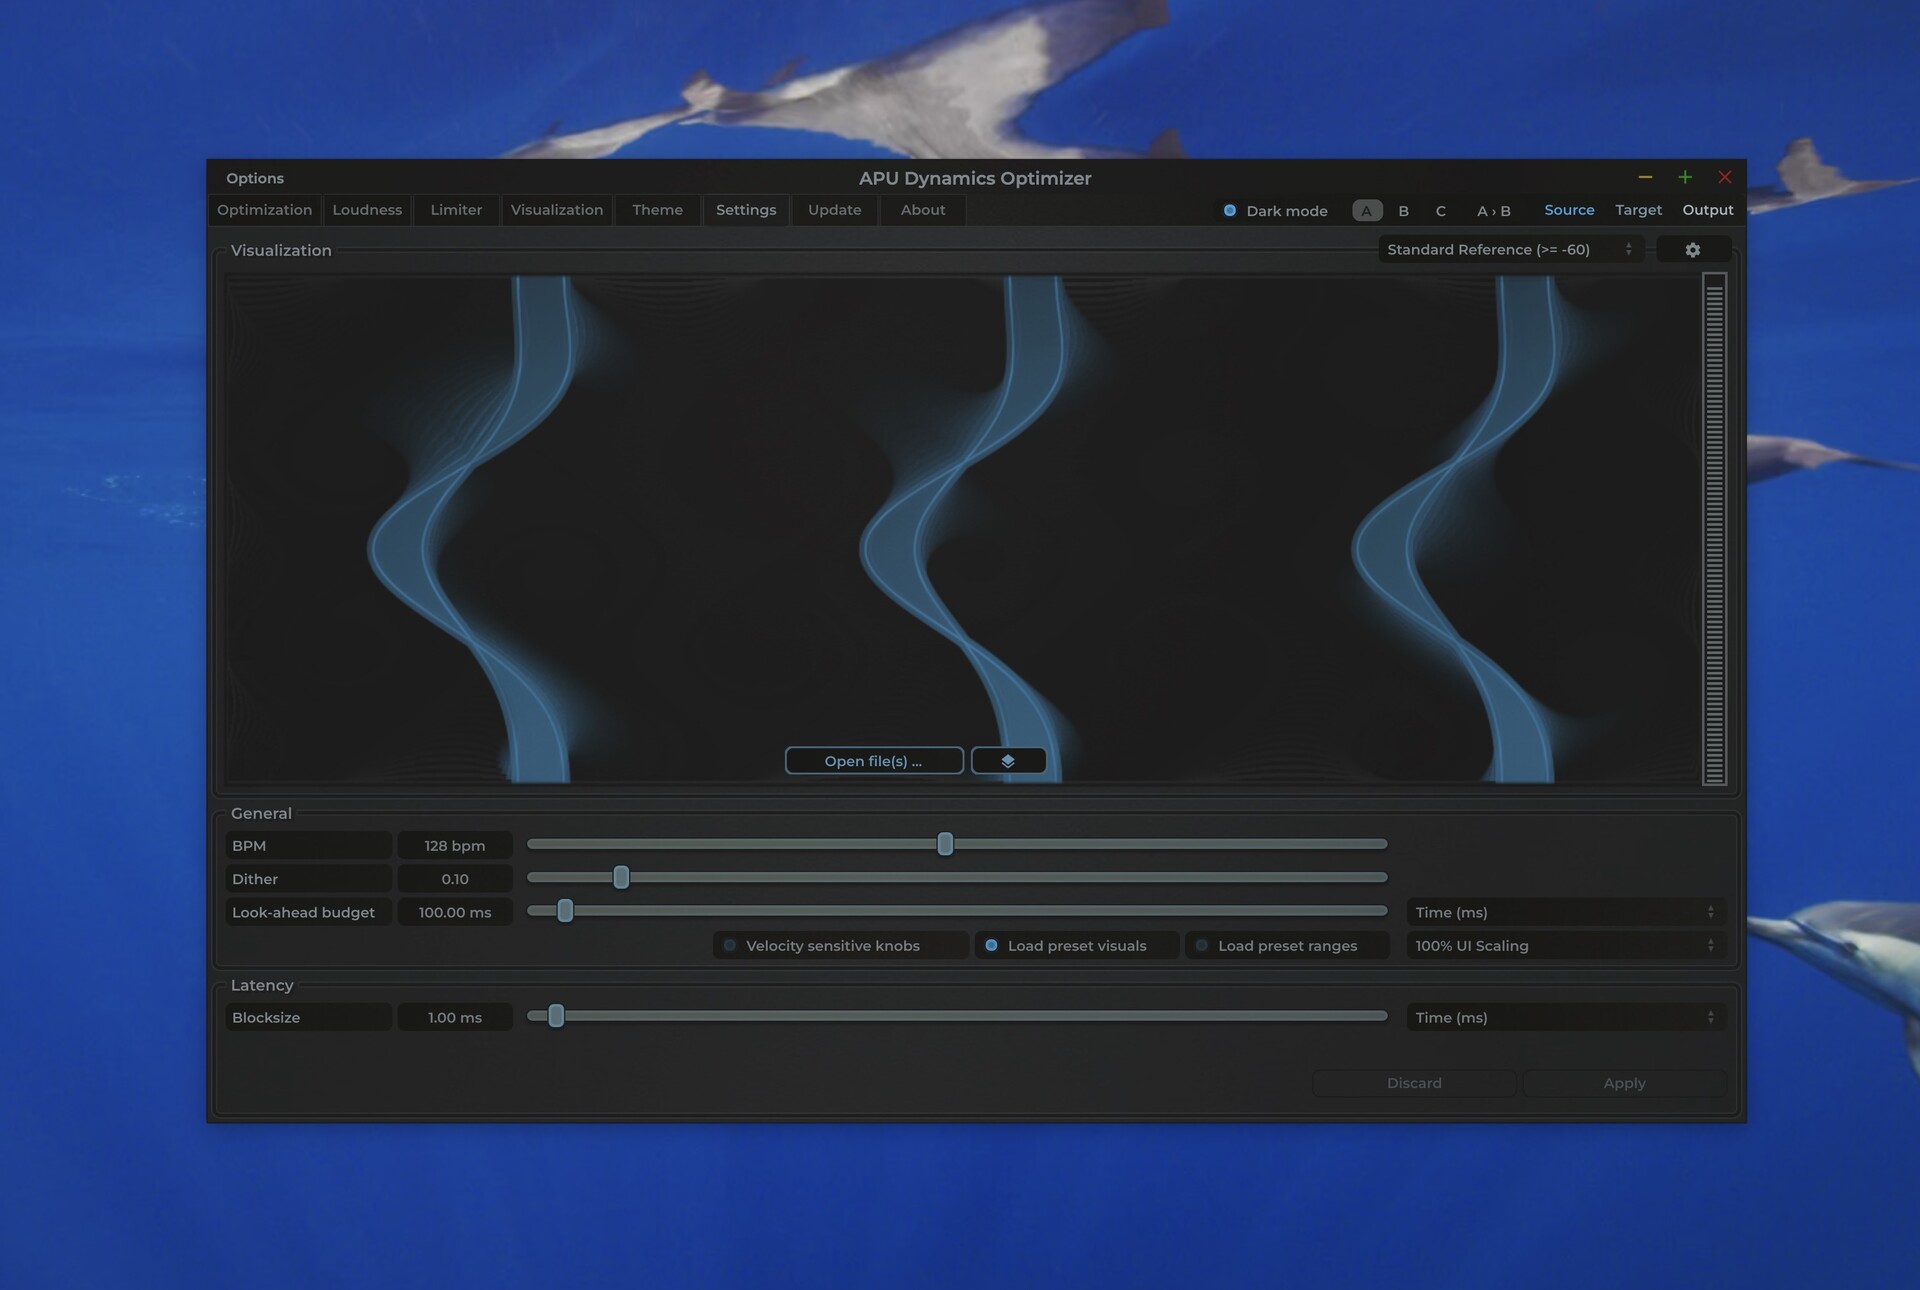The width and height of the screenshot is (1920, 1290).
Task: Open the Blocksize Time (ms) dropdown
Action: tap(1566, 1017)
